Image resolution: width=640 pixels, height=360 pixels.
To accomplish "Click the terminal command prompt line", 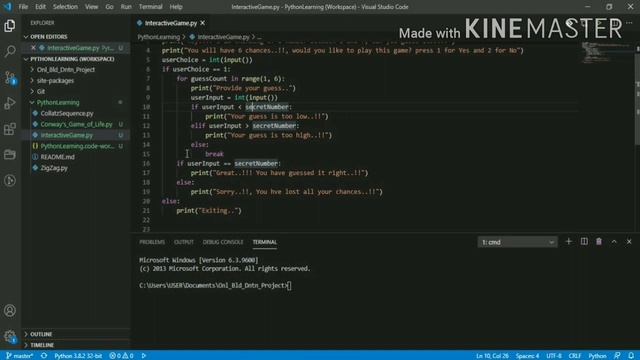I will pos(215,286).
